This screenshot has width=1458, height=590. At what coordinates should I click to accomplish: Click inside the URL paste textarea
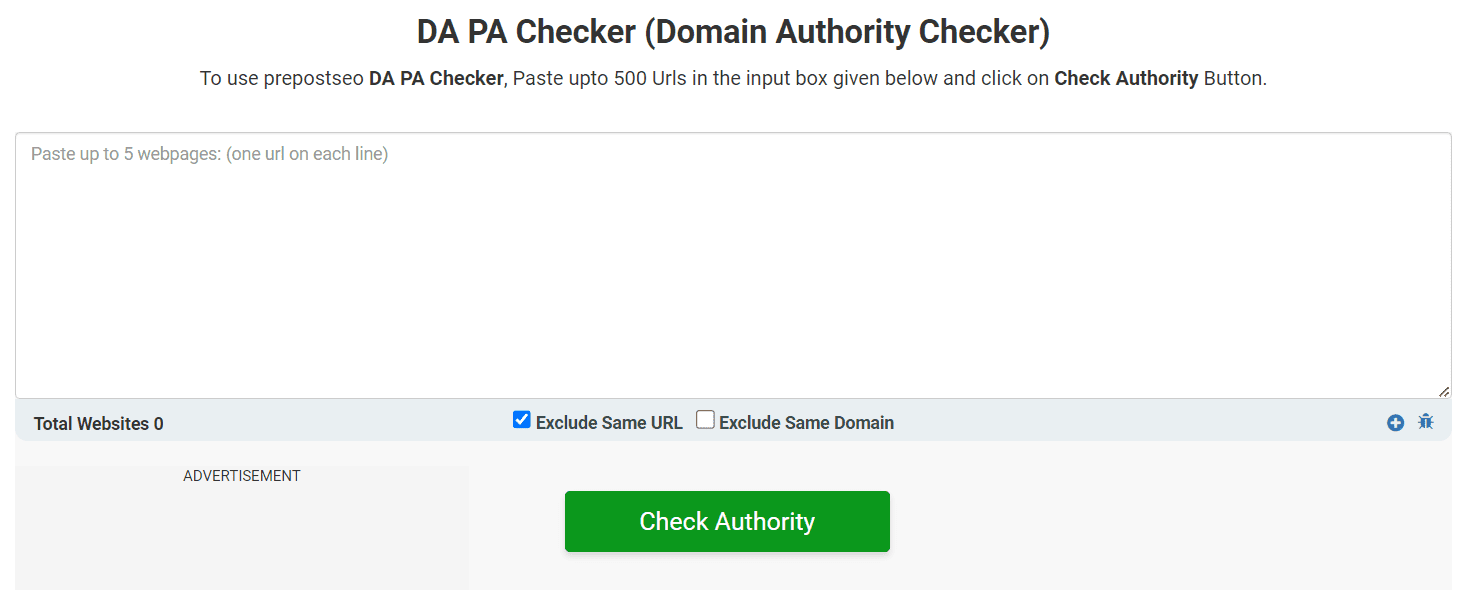(x=728, y=265)
